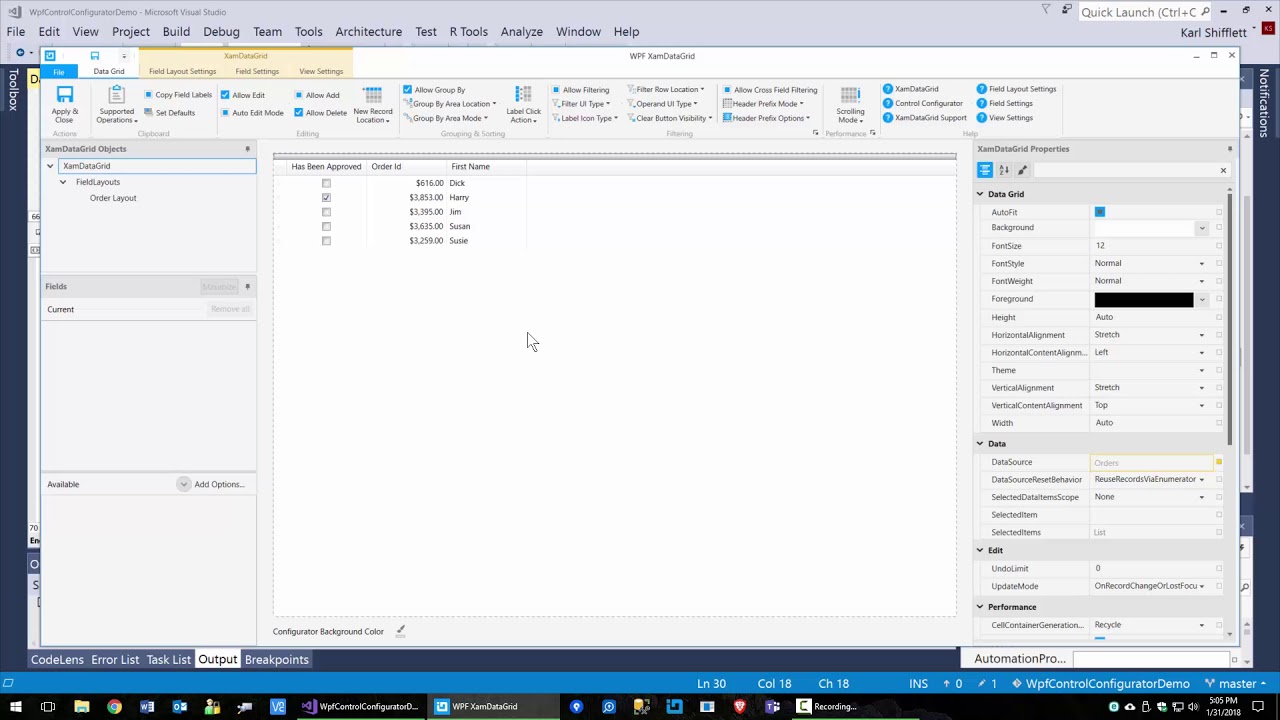This screenshot has width=1280, height=720.
Task: Open Word from the taskbar
Action: click(147, 707)
